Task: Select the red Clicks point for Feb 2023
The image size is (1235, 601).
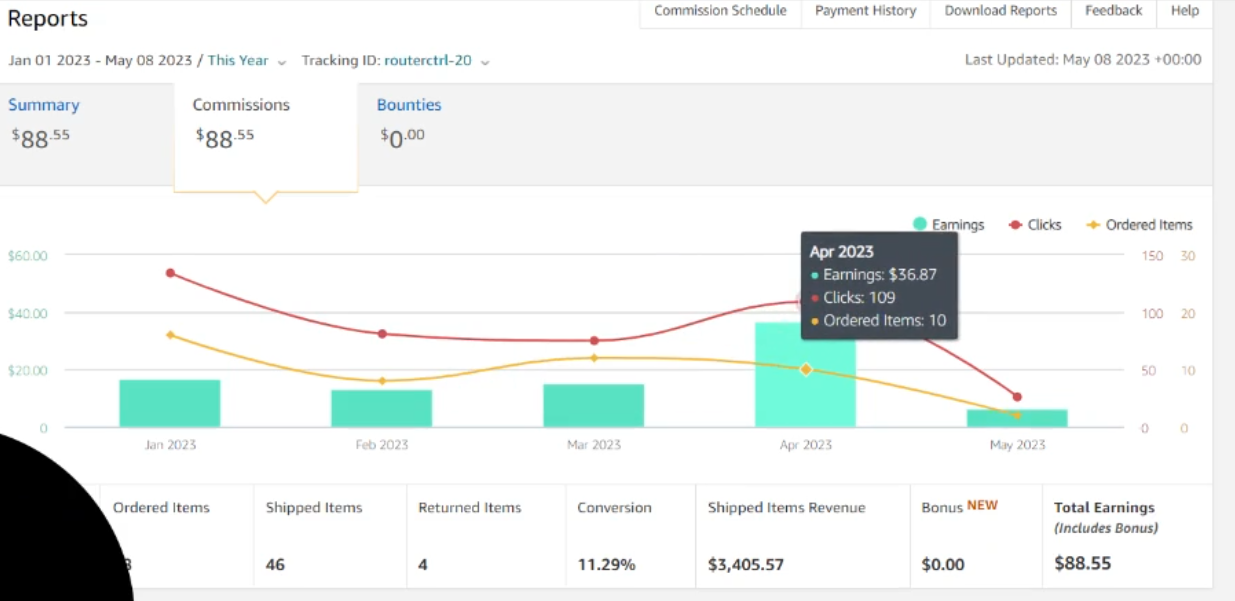Action: tap(382, 334)
